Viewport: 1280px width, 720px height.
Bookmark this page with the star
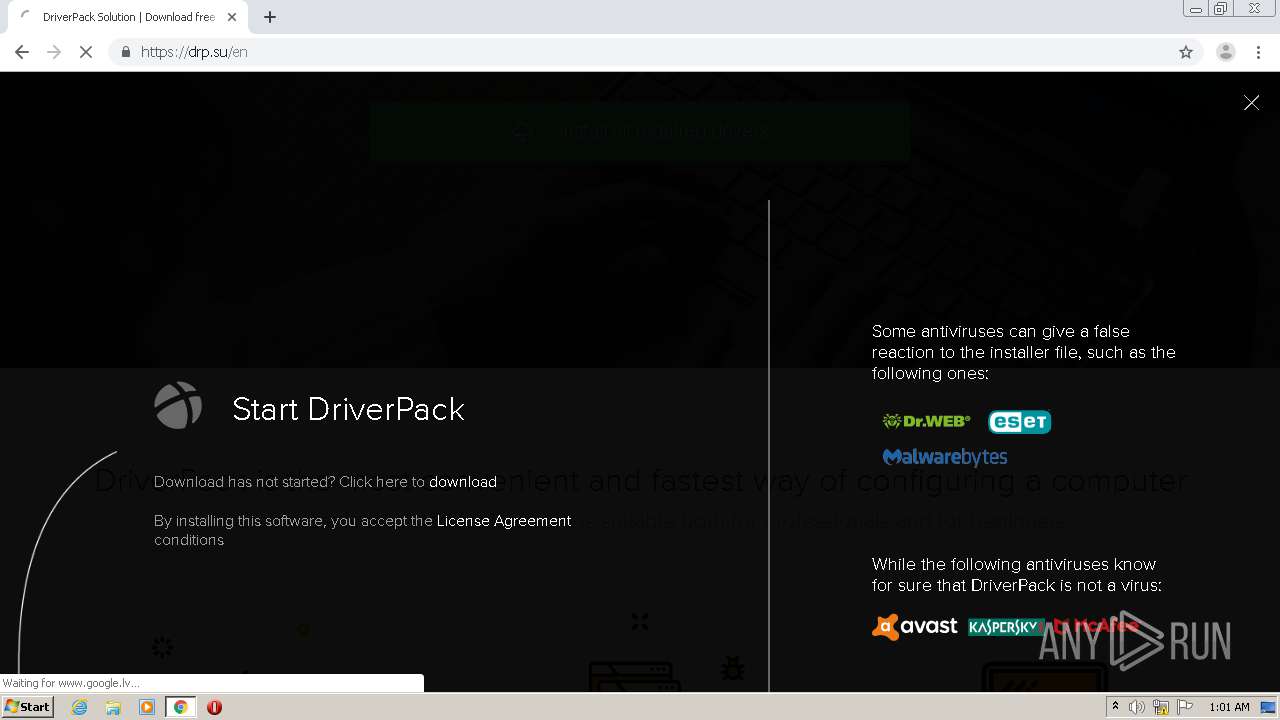(x=1186, y=52)
